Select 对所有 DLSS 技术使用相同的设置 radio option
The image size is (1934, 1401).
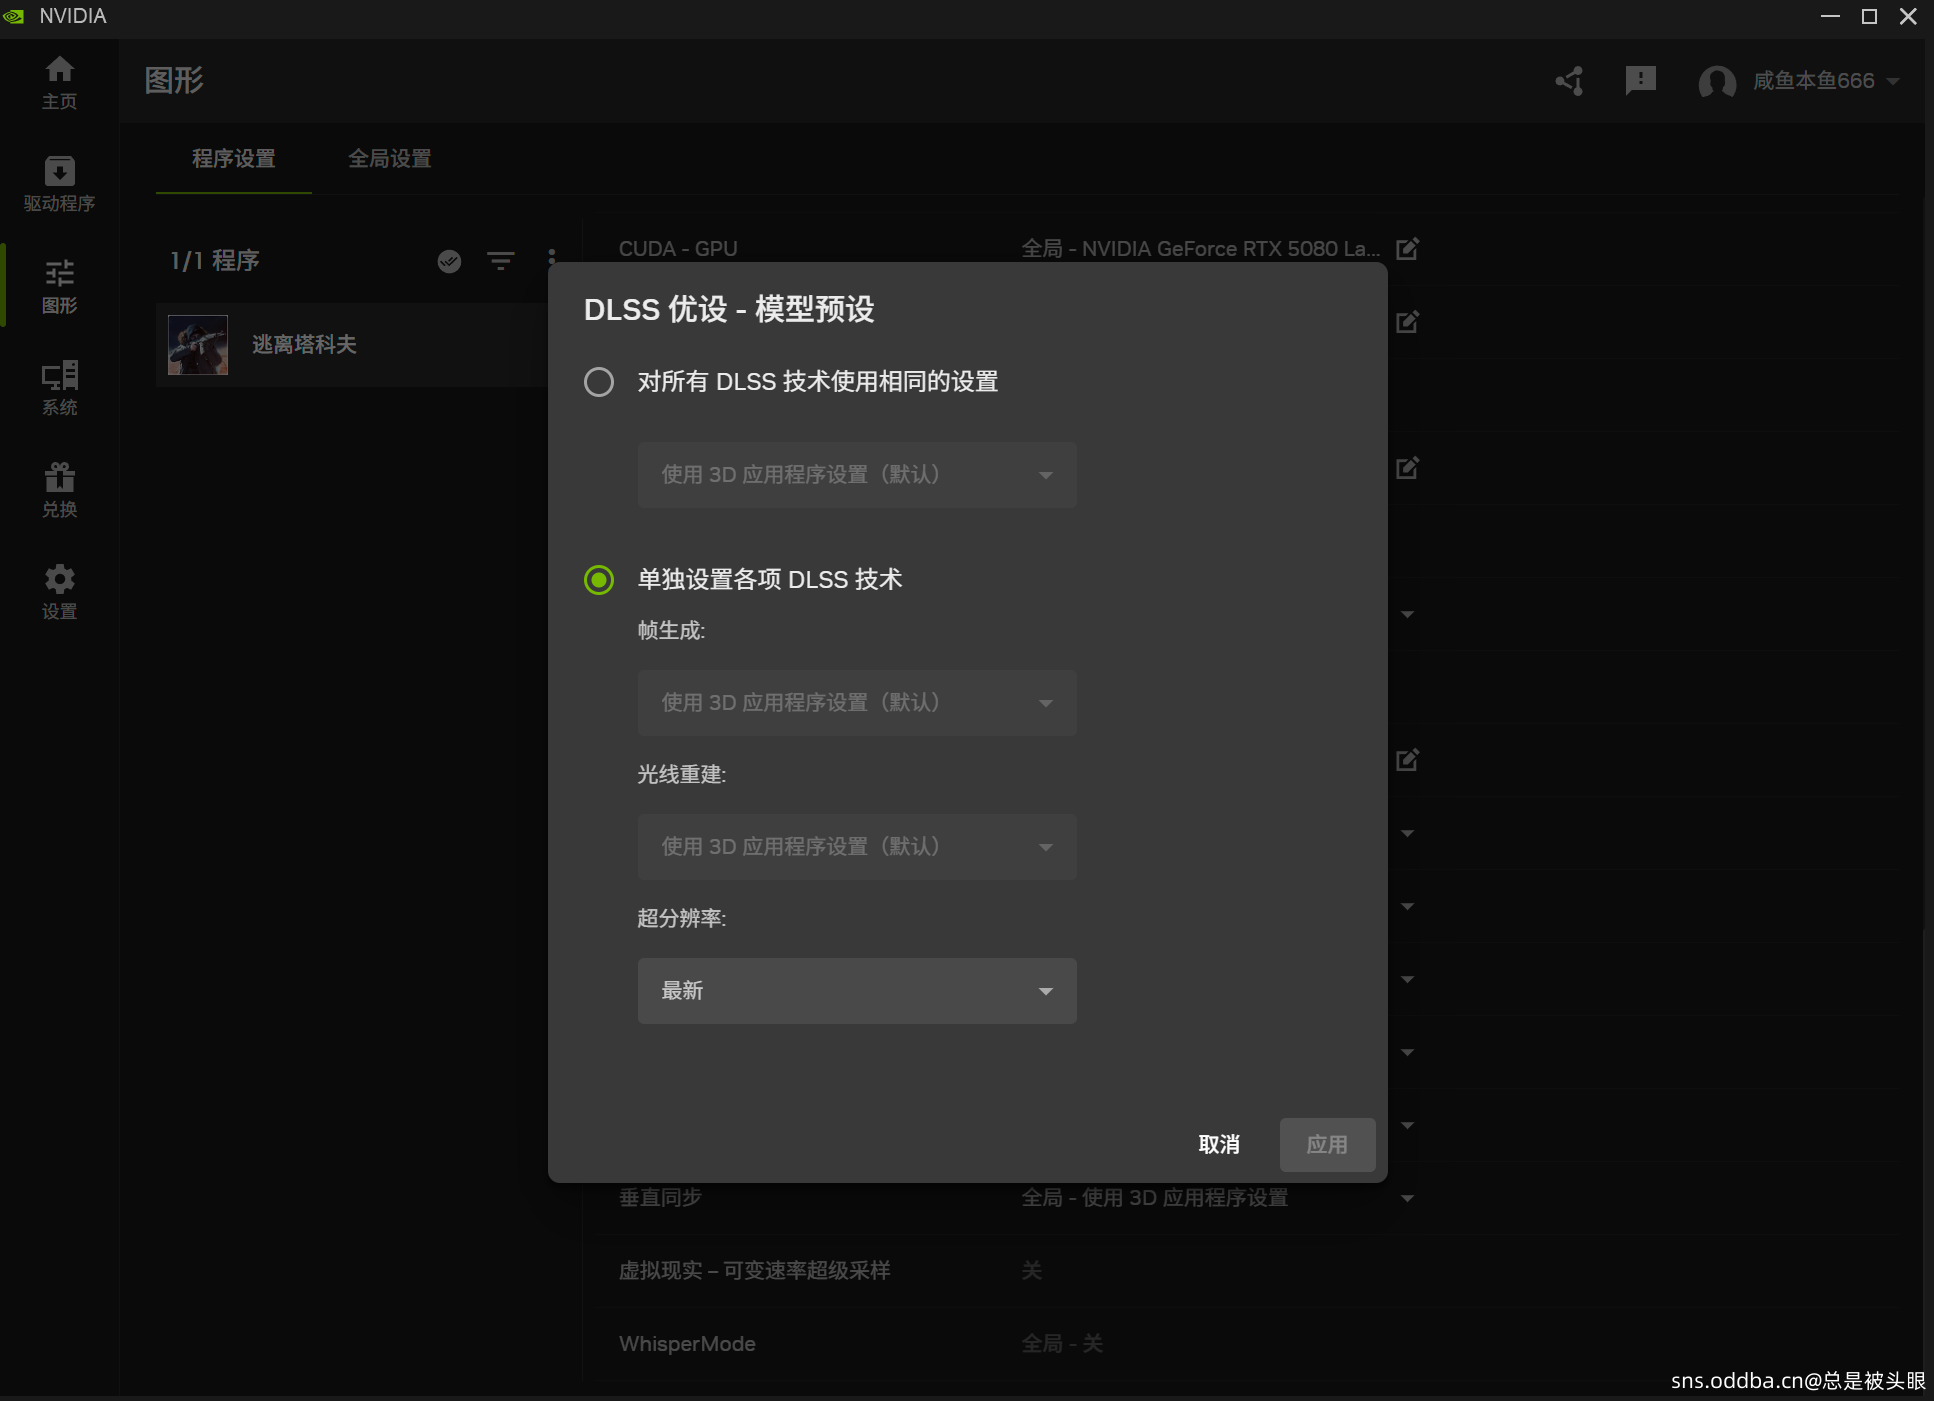tap(599, 381)
